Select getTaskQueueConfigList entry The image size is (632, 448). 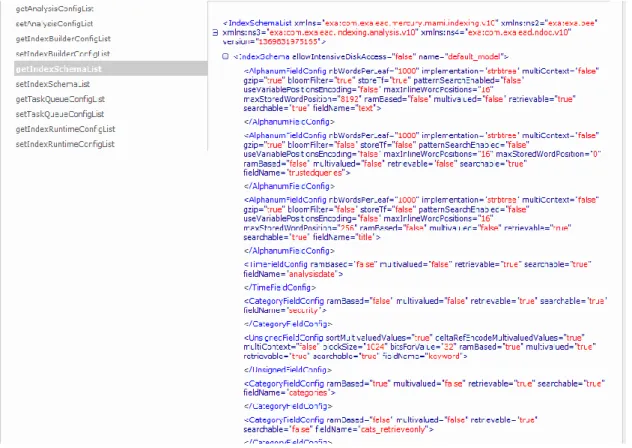(60, 99)
